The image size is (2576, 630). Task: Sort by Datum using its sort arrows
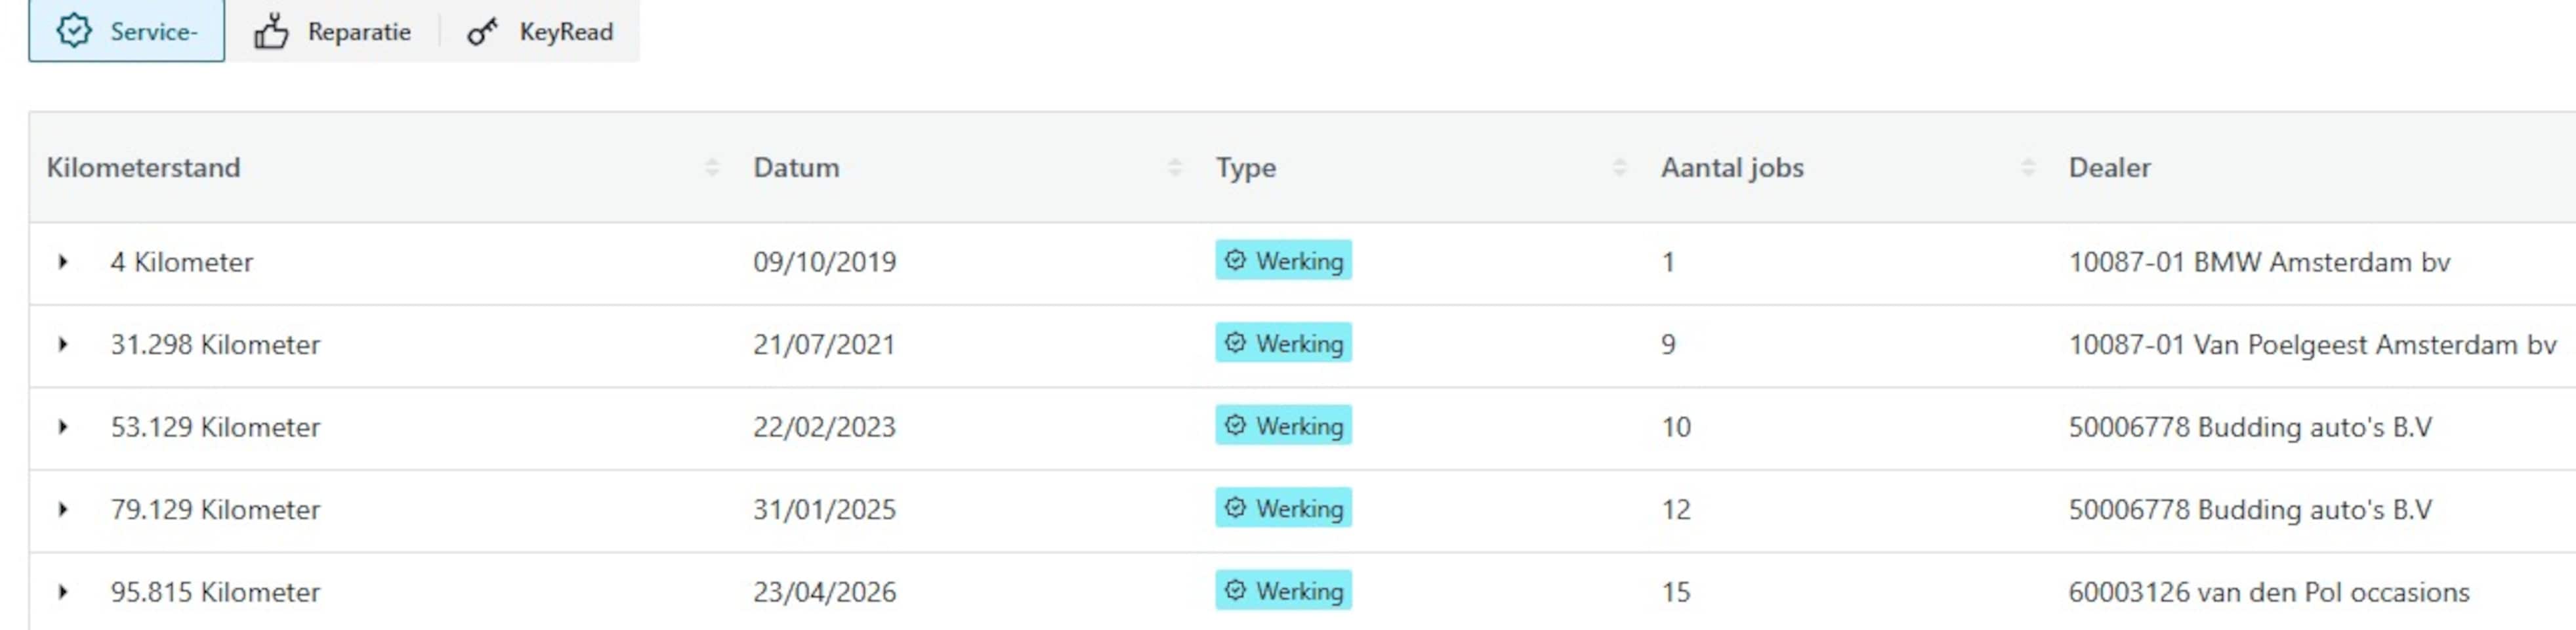coord(1175,168)
